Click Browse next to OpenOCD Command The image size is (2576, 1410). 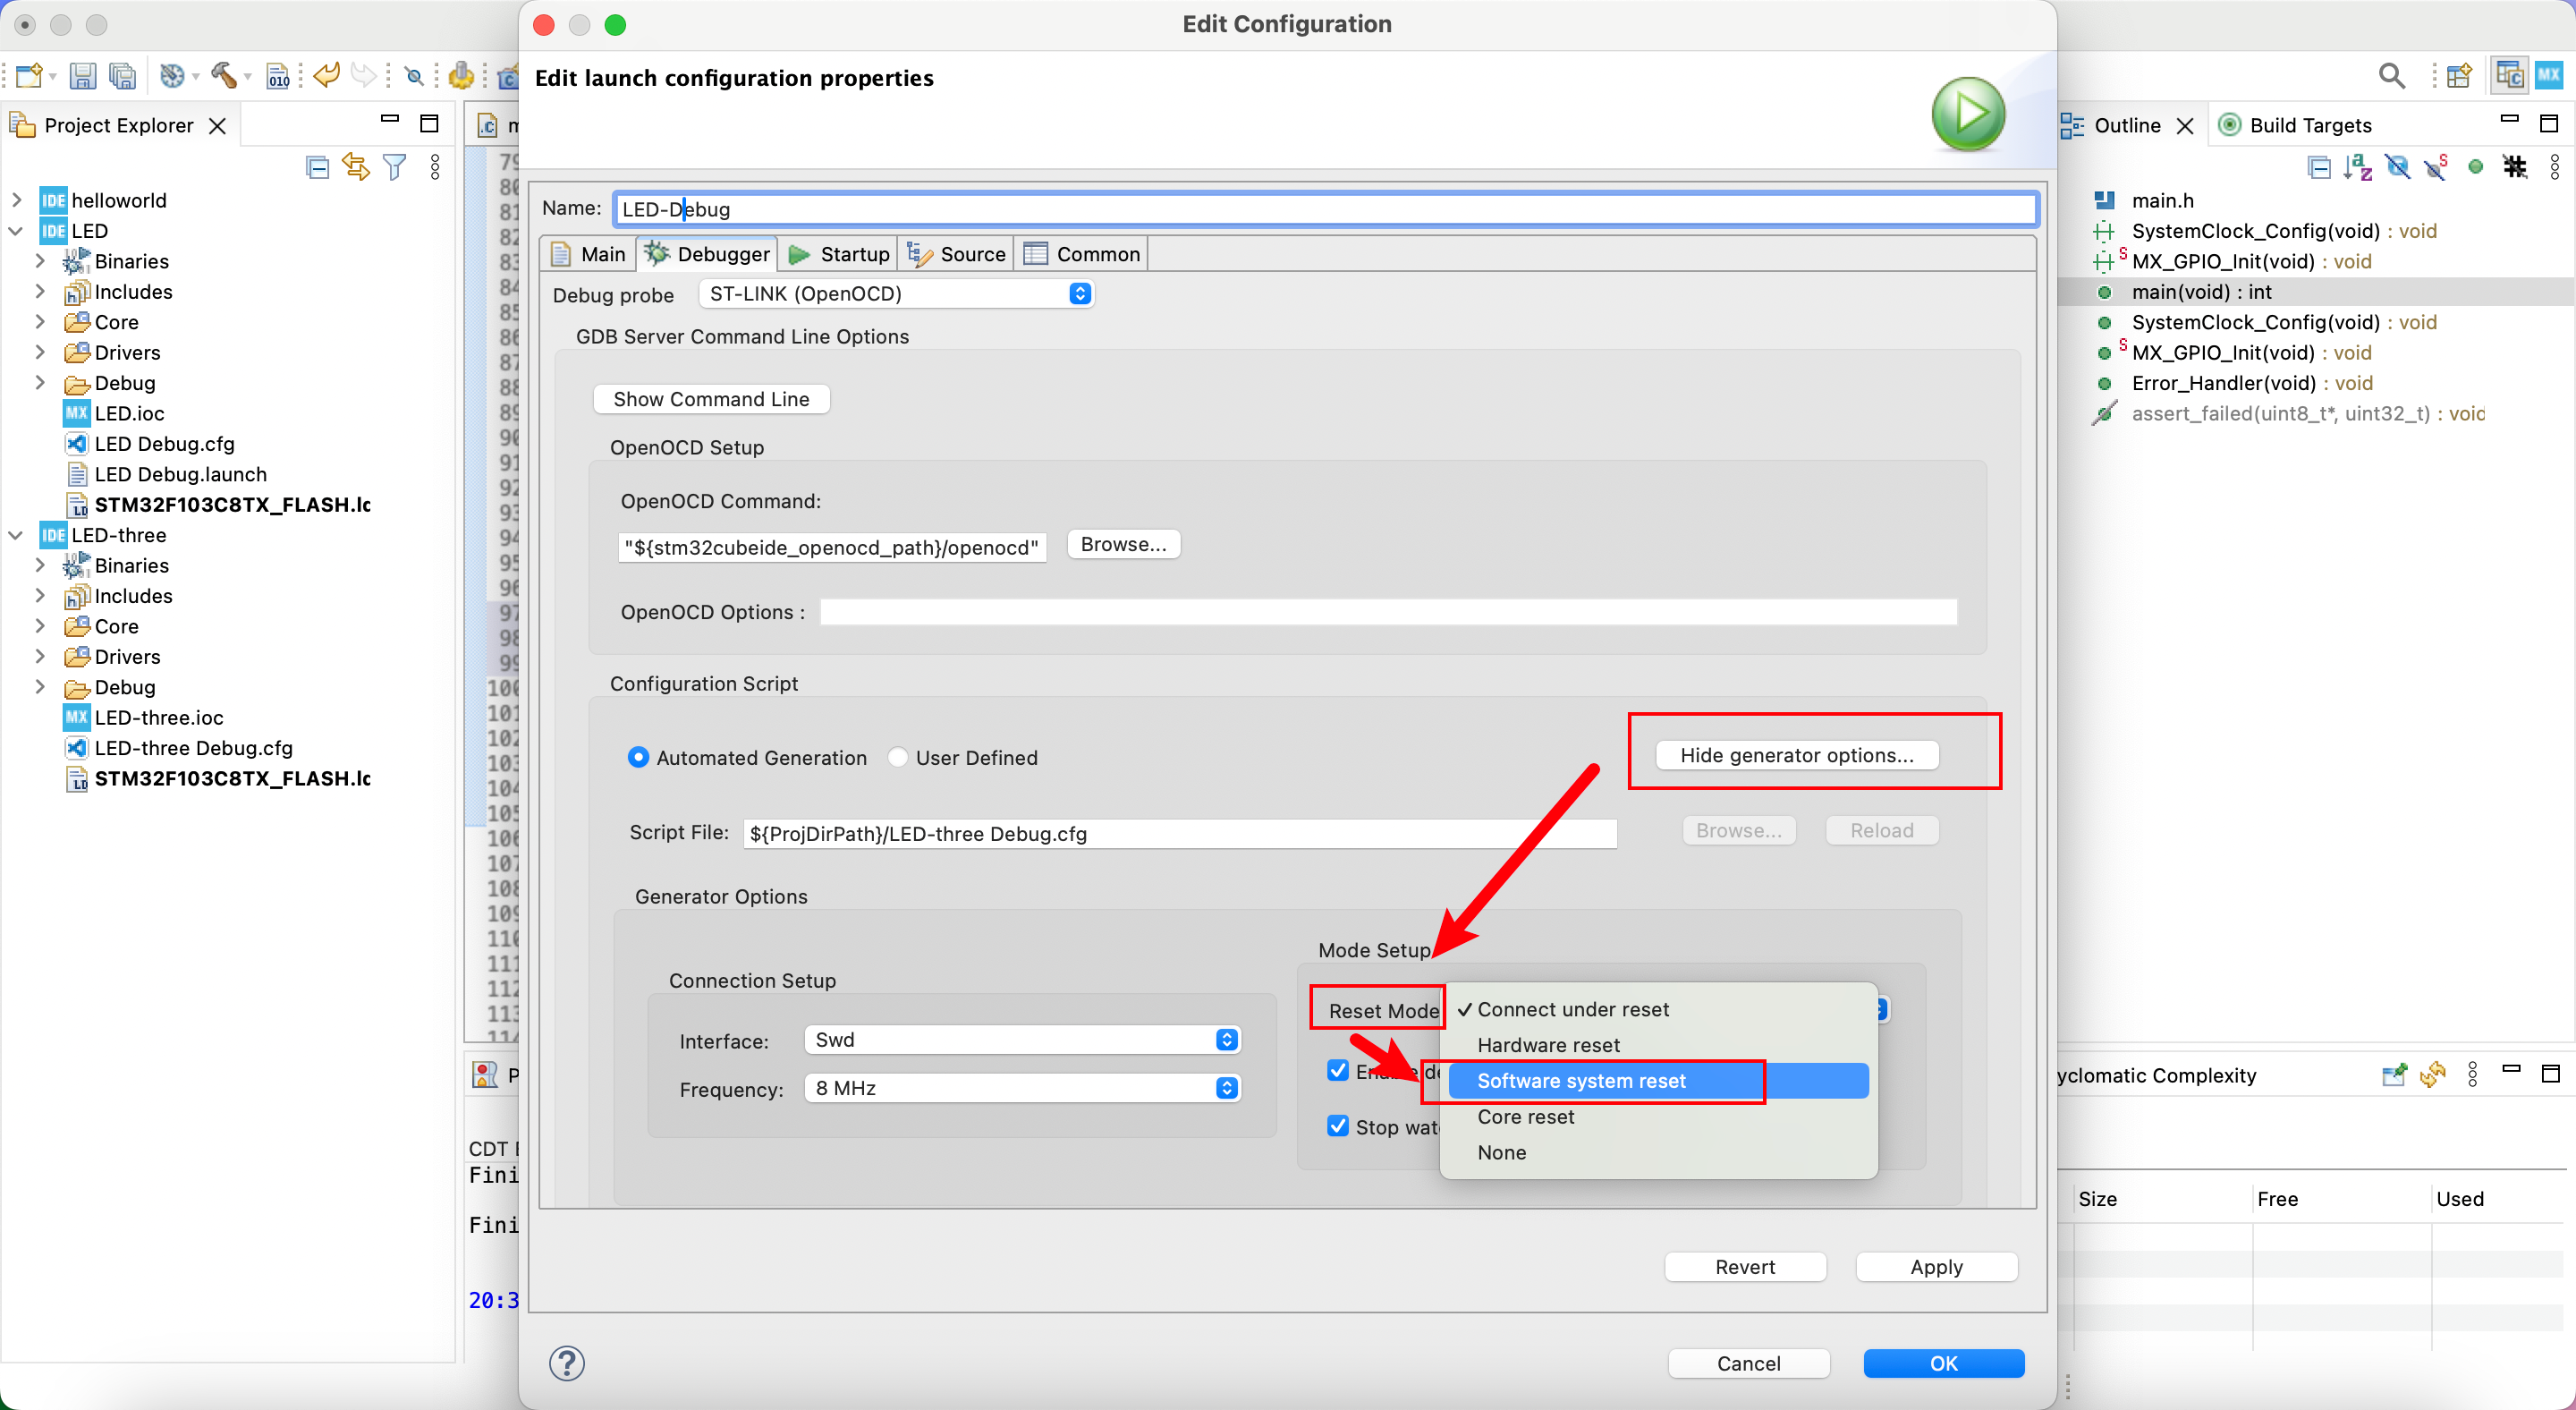point(1123,544)
